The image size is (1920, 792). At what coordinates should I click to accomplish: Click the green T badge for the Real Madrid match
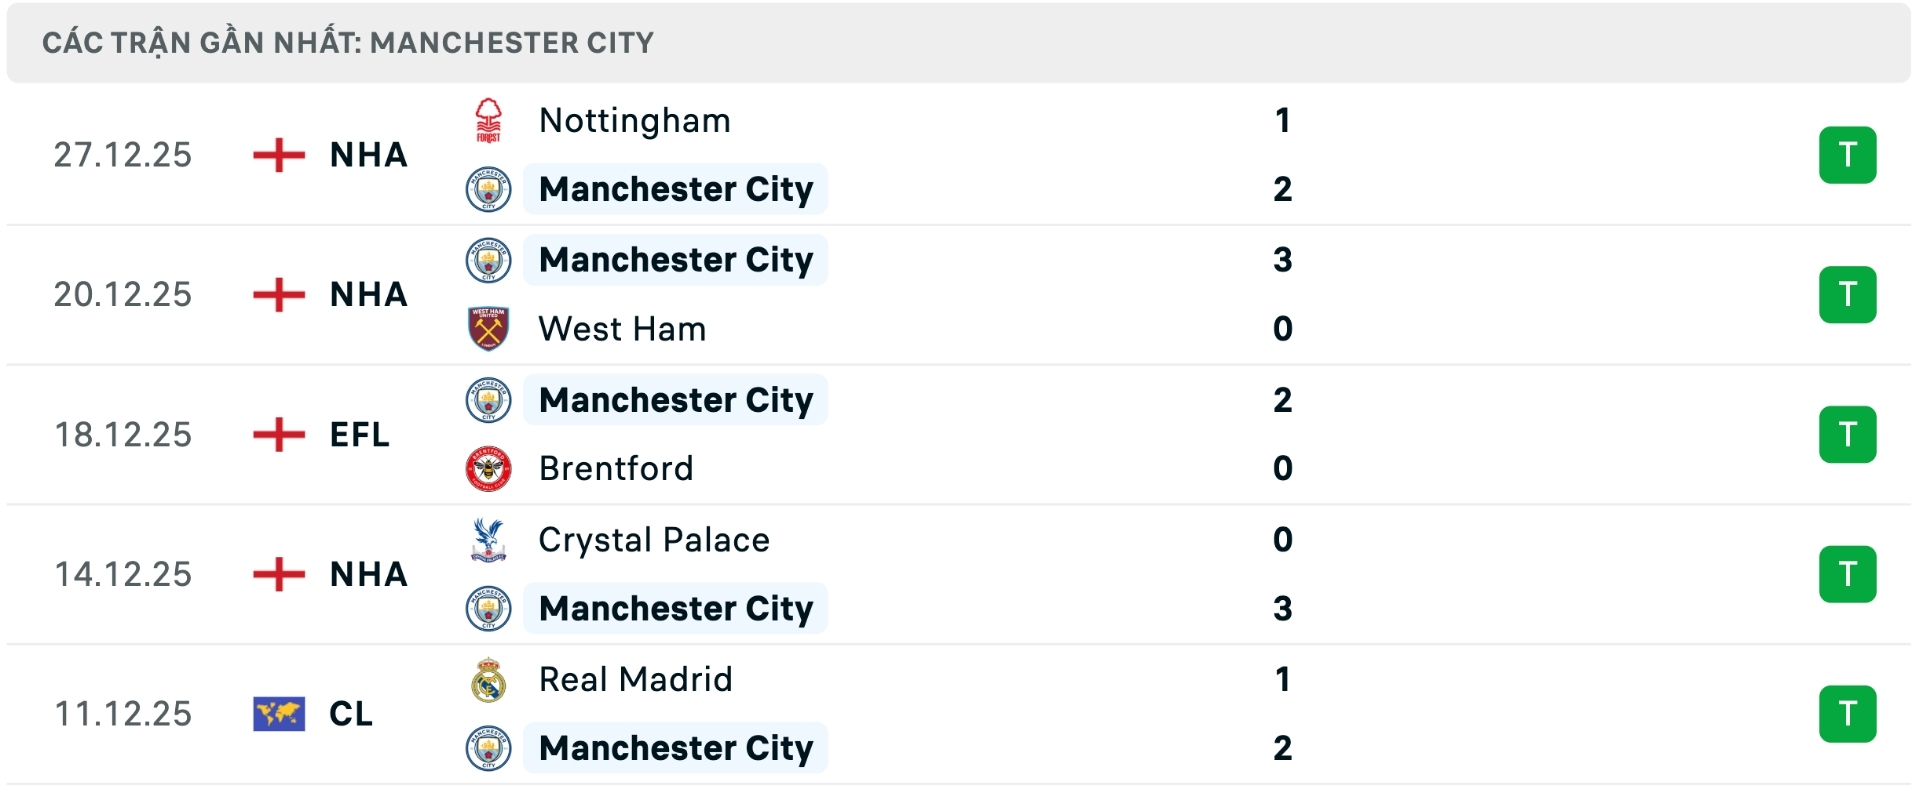point(1850,713)
